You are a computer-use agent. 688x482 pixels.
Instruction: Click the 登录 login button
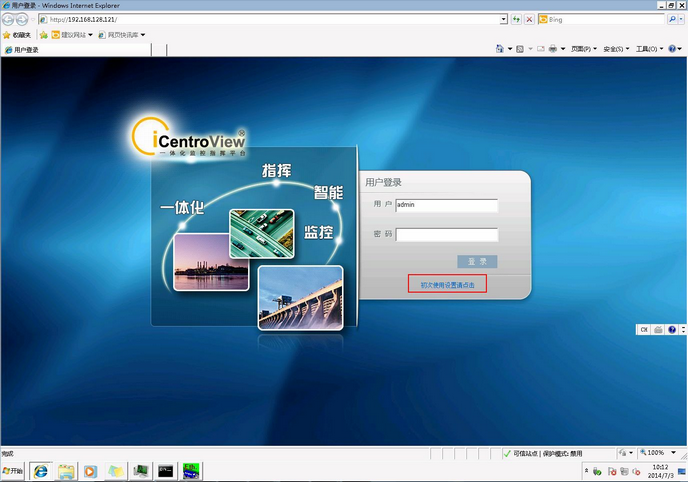tap(477, 261)
